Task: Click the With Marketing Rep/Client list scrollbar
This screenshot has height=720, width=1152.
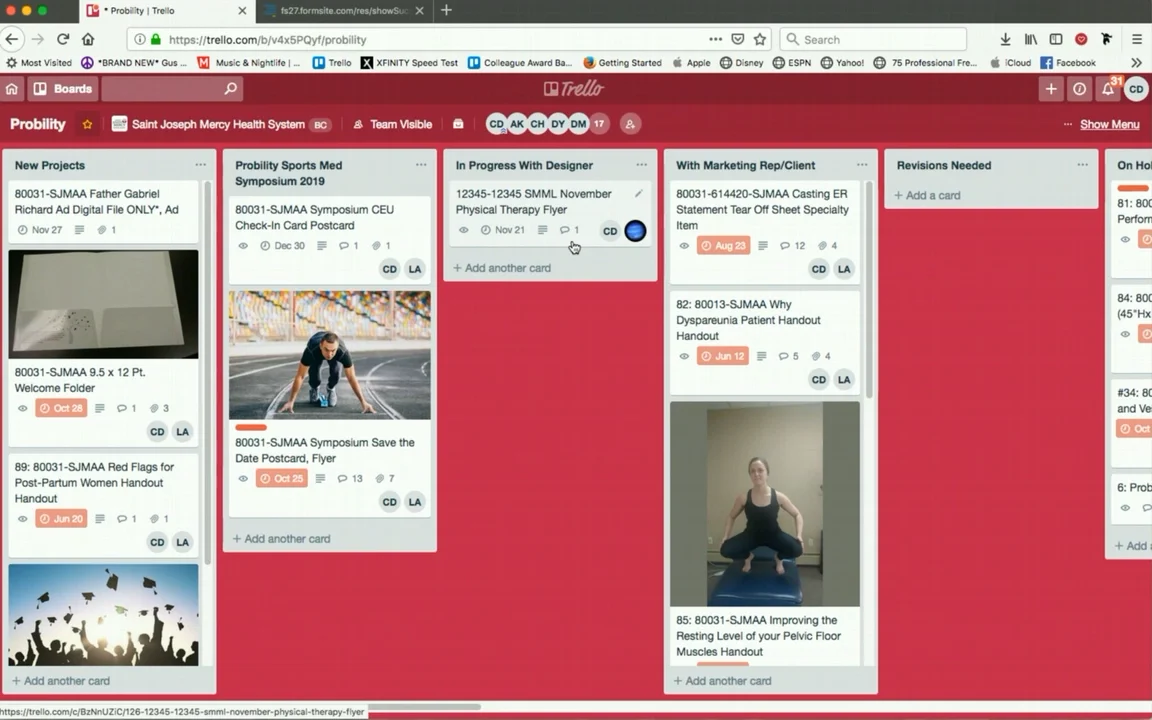Action: 869,289
